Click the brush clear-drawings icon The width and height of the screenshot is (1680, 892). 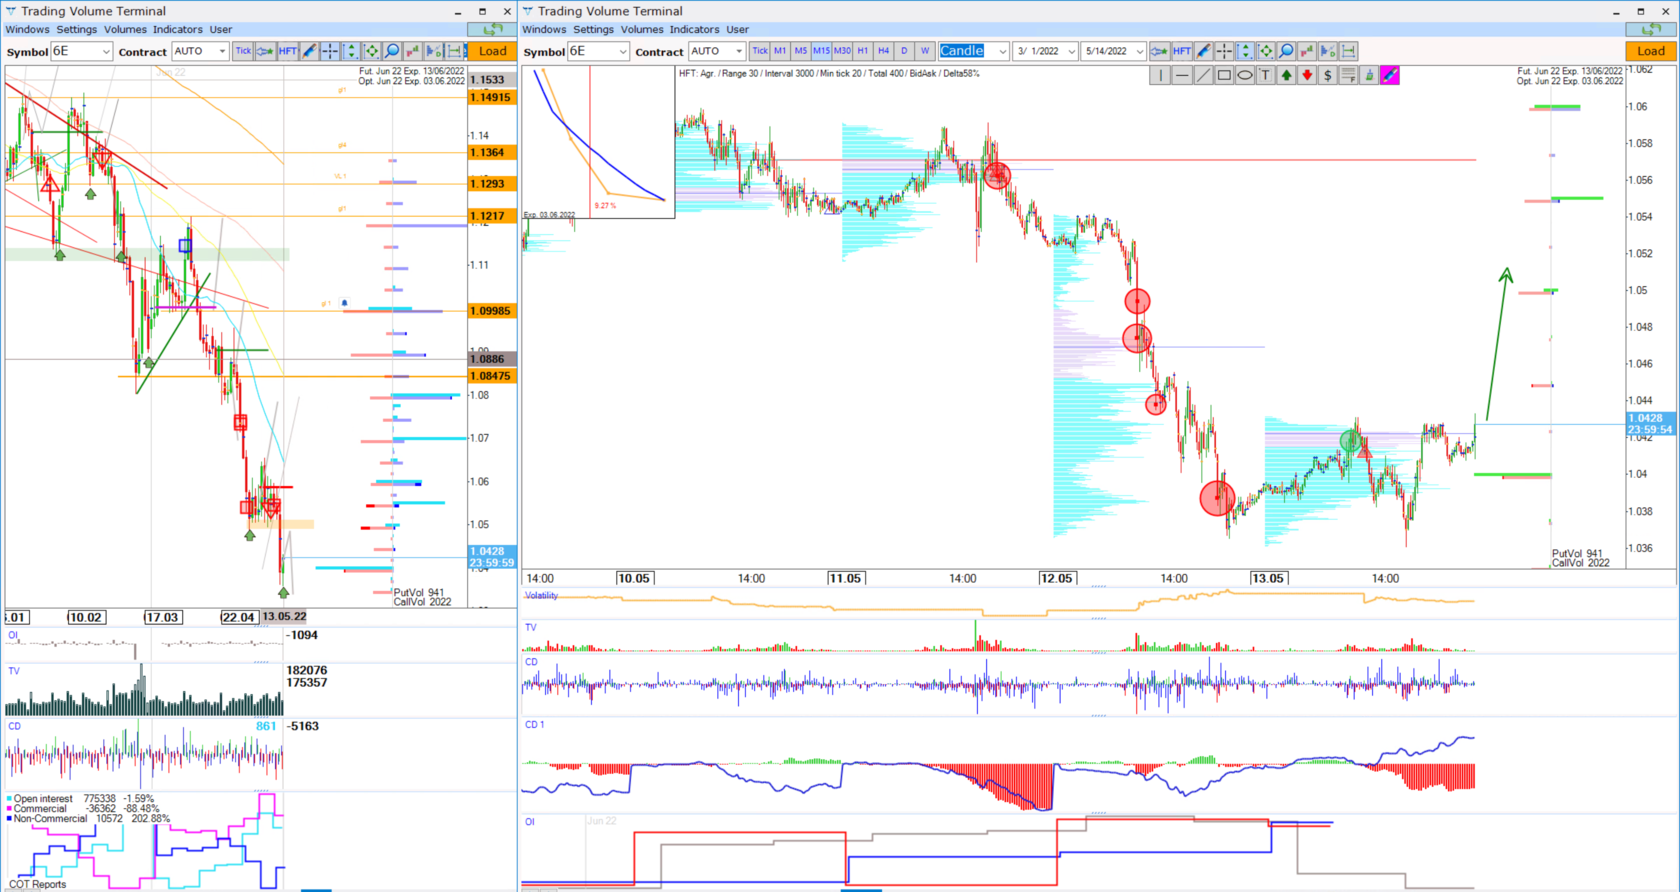click(x=1369, y=75)
